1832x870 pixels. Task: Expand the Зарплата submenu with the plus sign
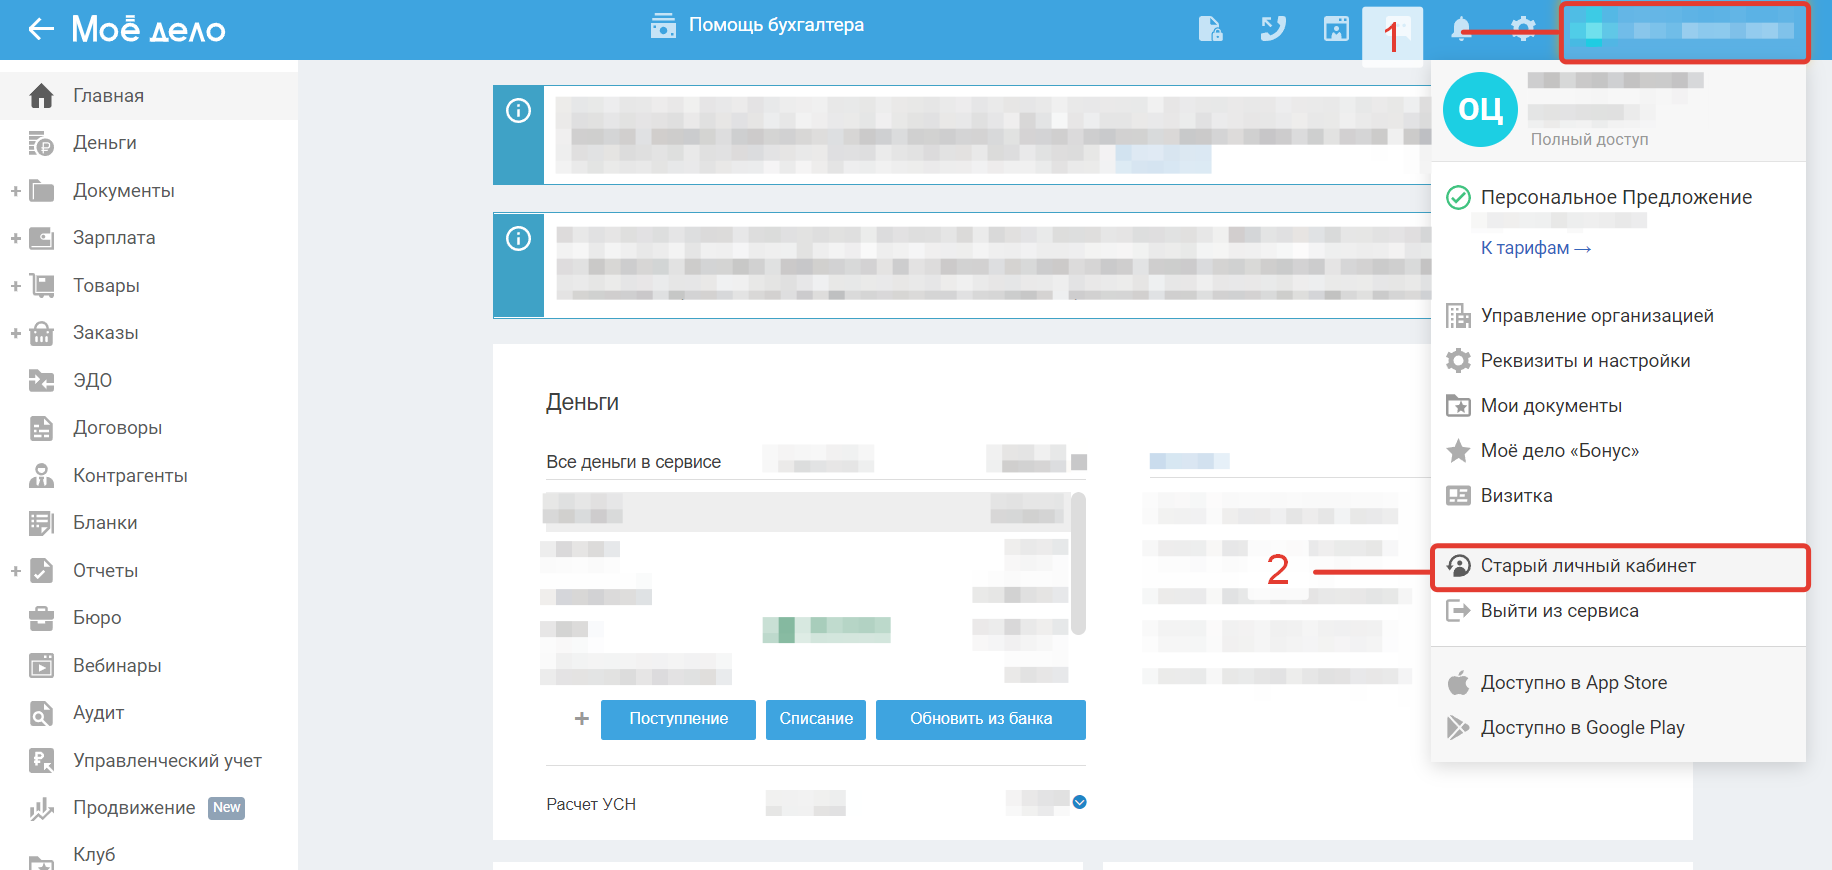coord(16,238)
